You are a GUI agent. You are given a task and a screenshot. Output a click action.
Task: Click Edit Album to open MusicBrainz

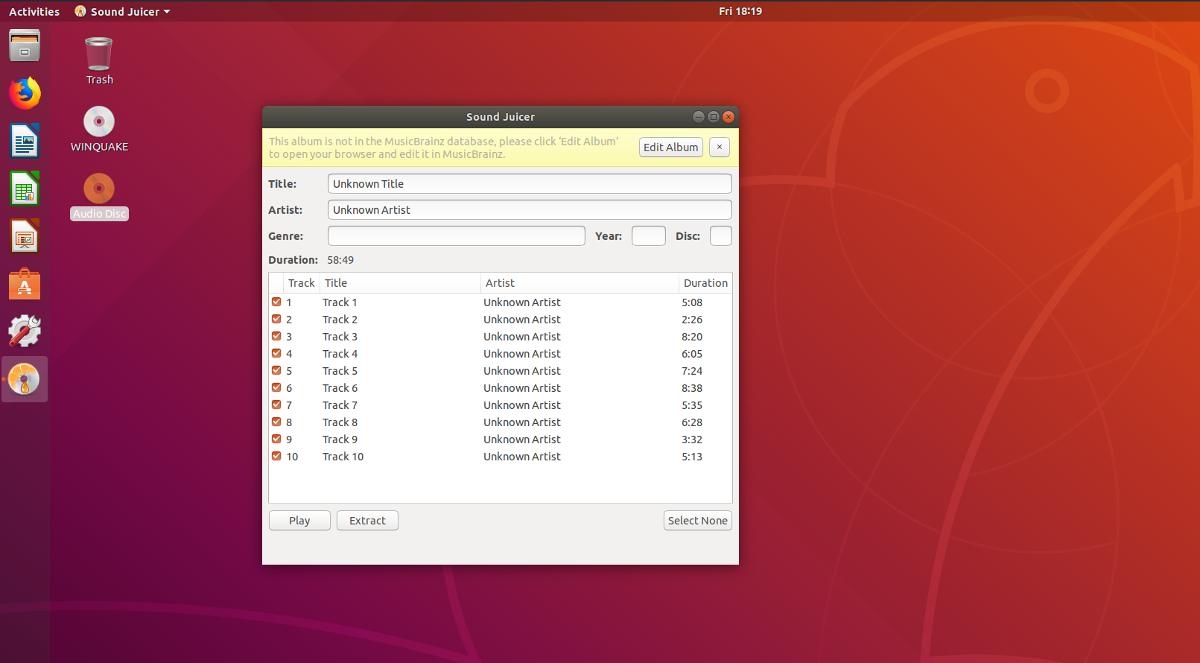[670, 147]
